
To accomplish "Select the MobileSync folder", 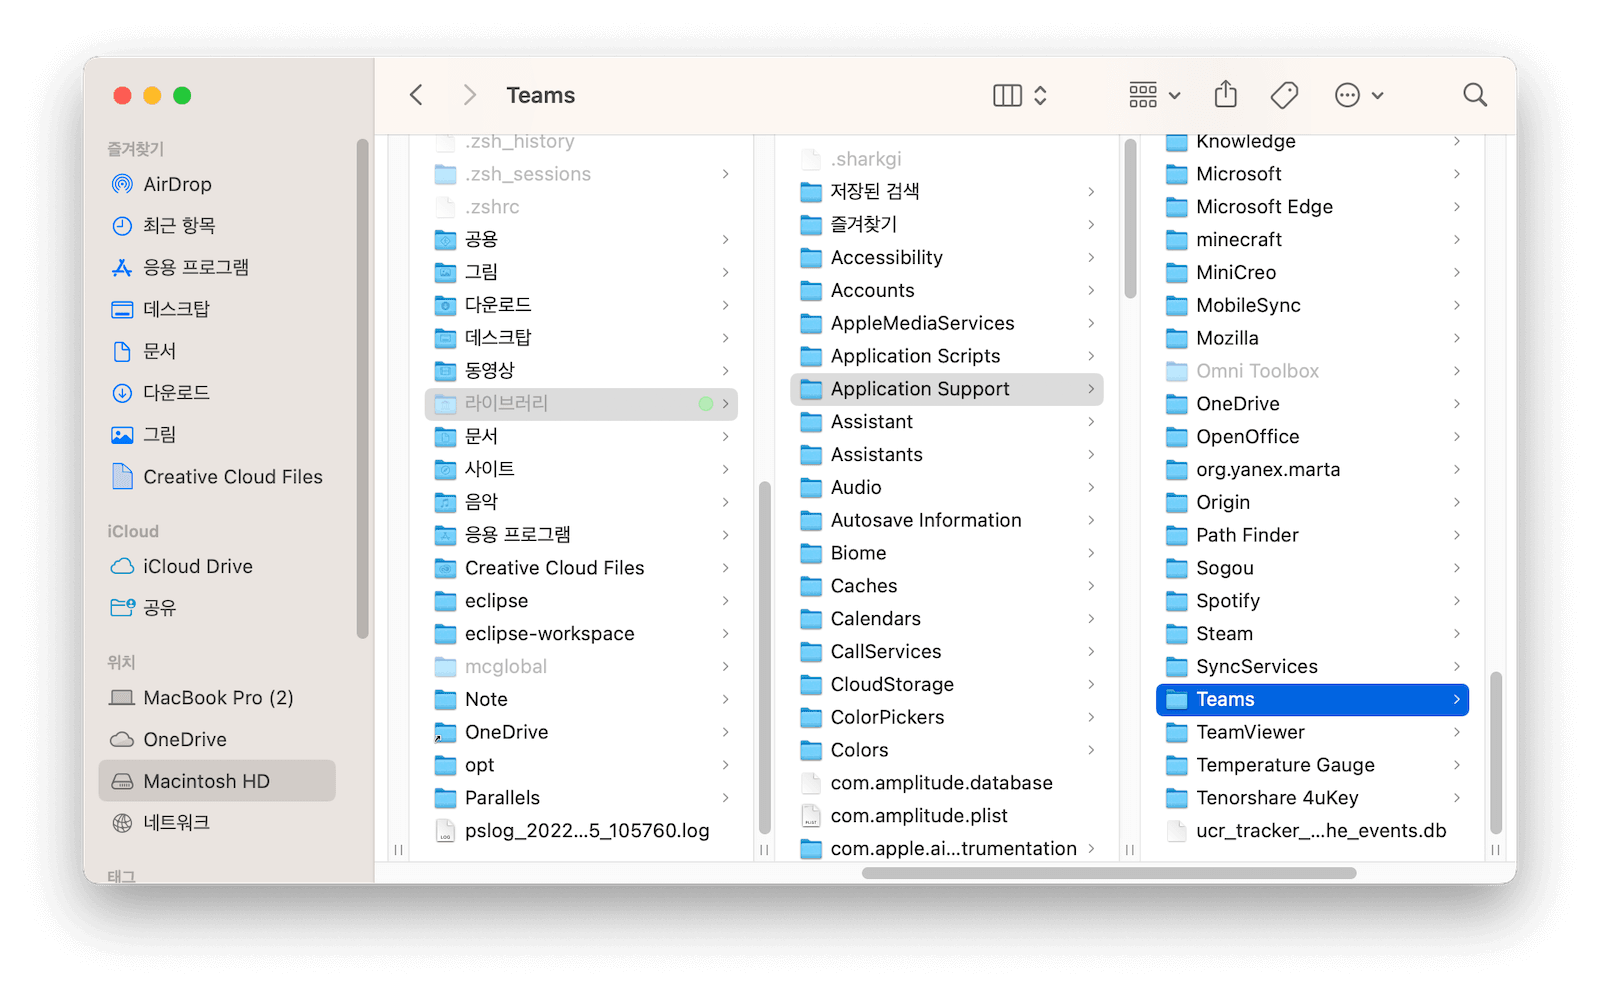I will (x=1312, y=306).
